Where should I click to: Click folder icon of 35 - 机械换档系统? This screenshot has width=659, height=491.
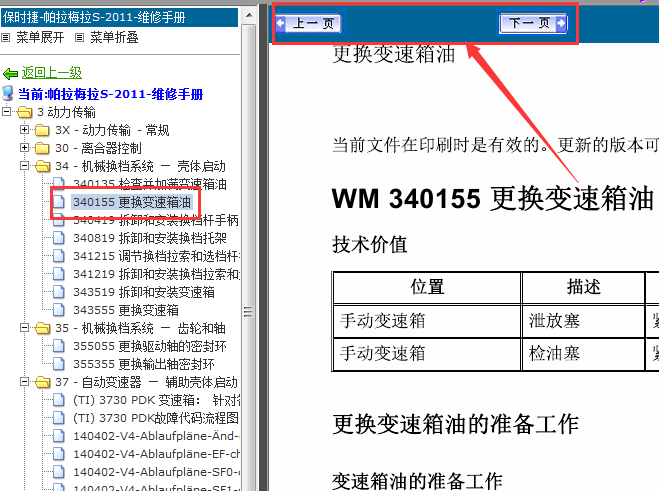coord(42,328)
